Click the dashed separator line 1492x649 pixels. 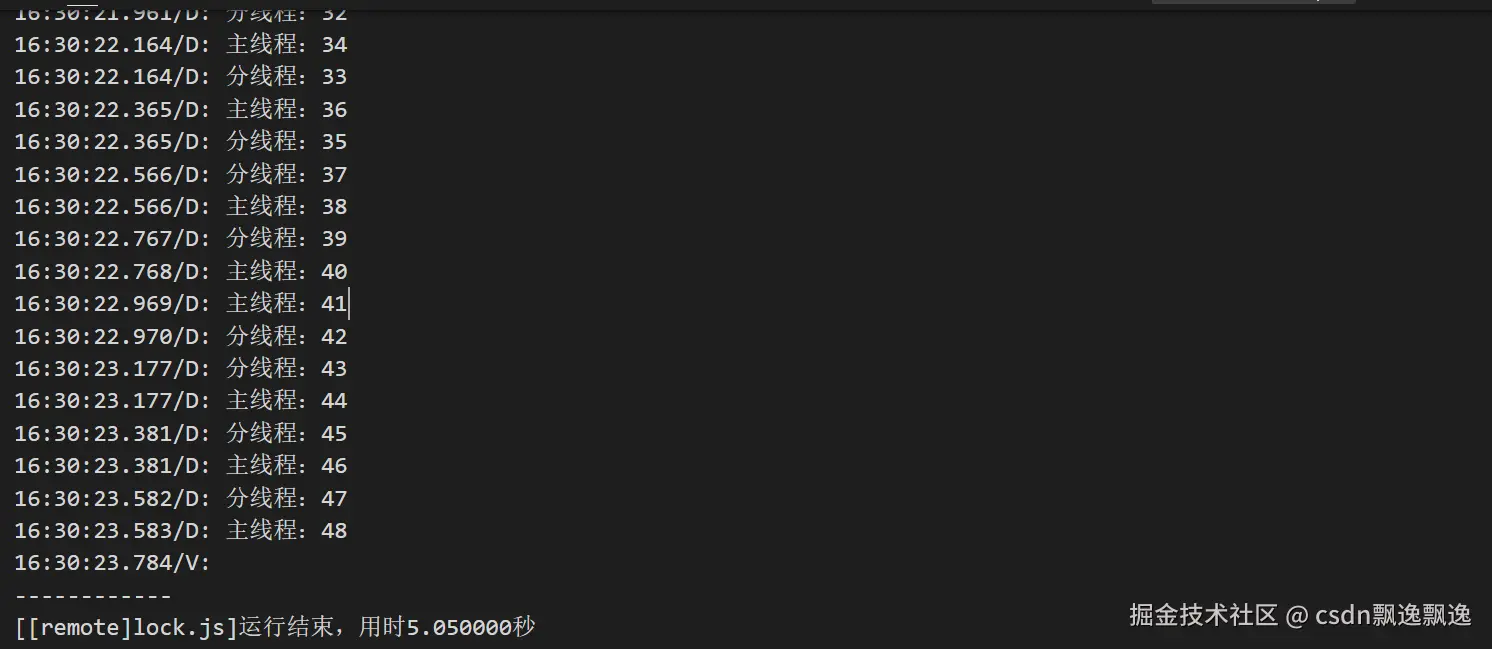tap(93, 597)
